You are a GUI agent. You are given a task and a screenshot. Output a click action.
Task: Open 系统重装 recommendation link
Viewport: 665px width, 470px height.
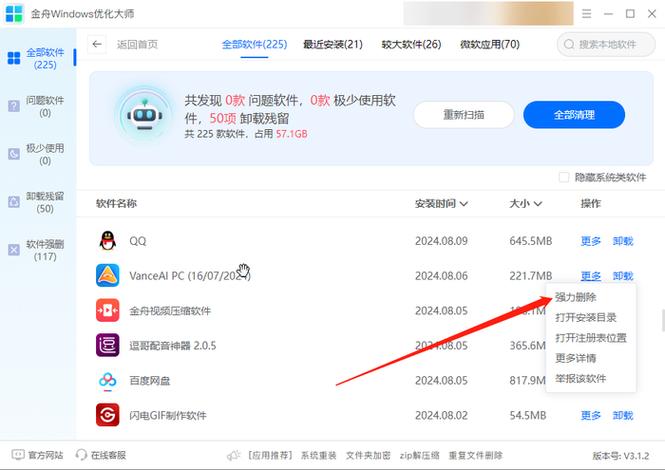pos(319,456)
